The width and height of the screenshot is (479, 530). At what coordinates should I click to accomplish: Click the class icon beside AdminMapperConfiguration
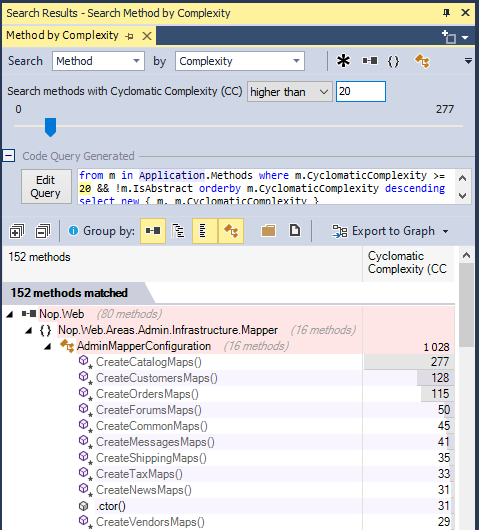click(x=67, y=346)
